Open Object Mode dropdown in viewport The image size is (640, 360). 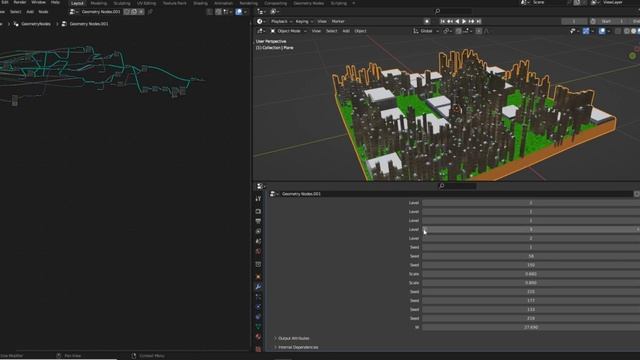point(289,31)
